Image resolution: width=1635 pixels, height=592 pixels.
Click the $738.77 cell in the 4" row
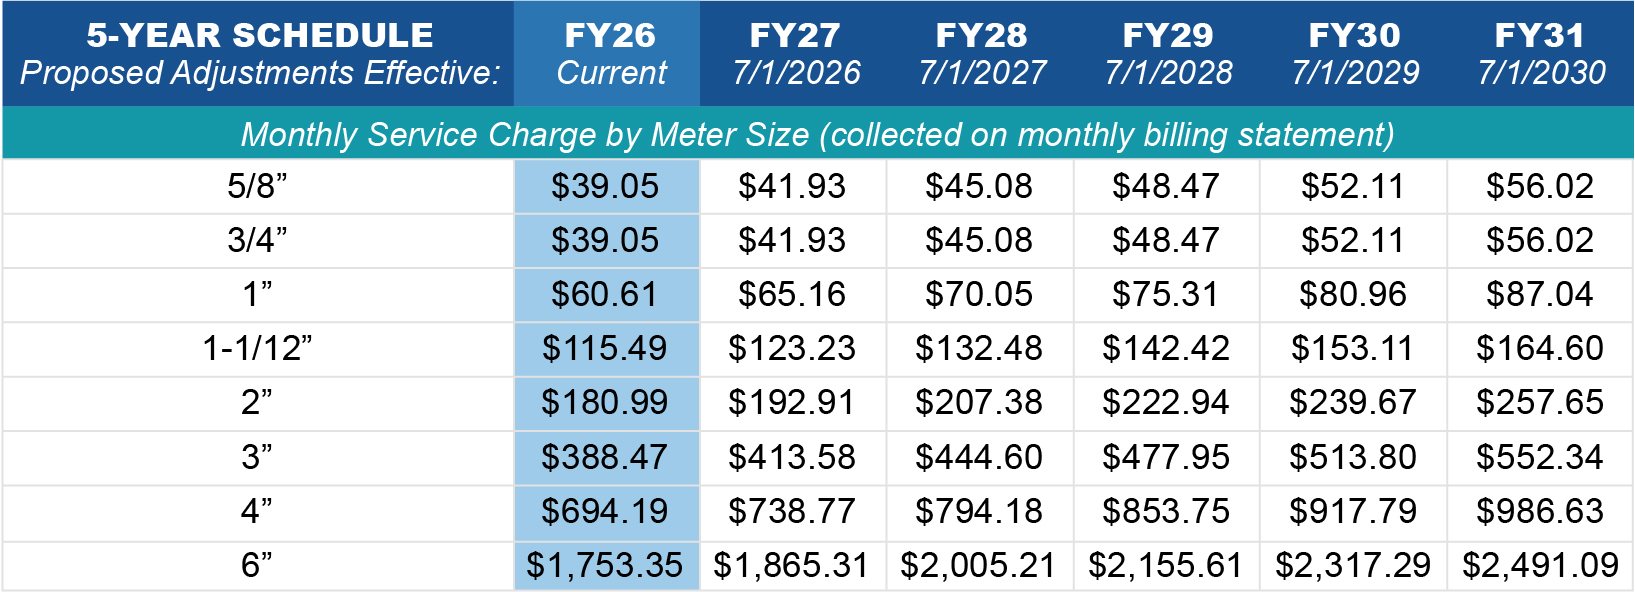coord(791,511)
